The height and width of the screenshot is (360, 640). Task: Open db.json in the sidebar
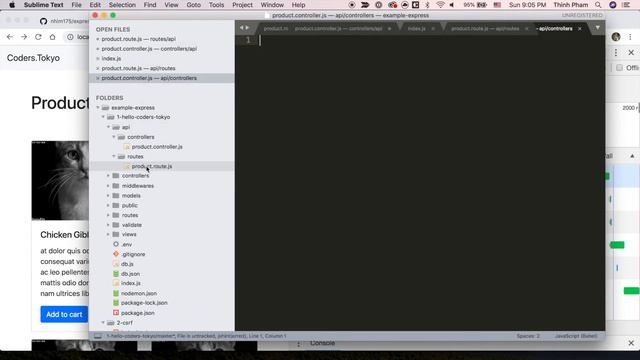tap(130, 274)
